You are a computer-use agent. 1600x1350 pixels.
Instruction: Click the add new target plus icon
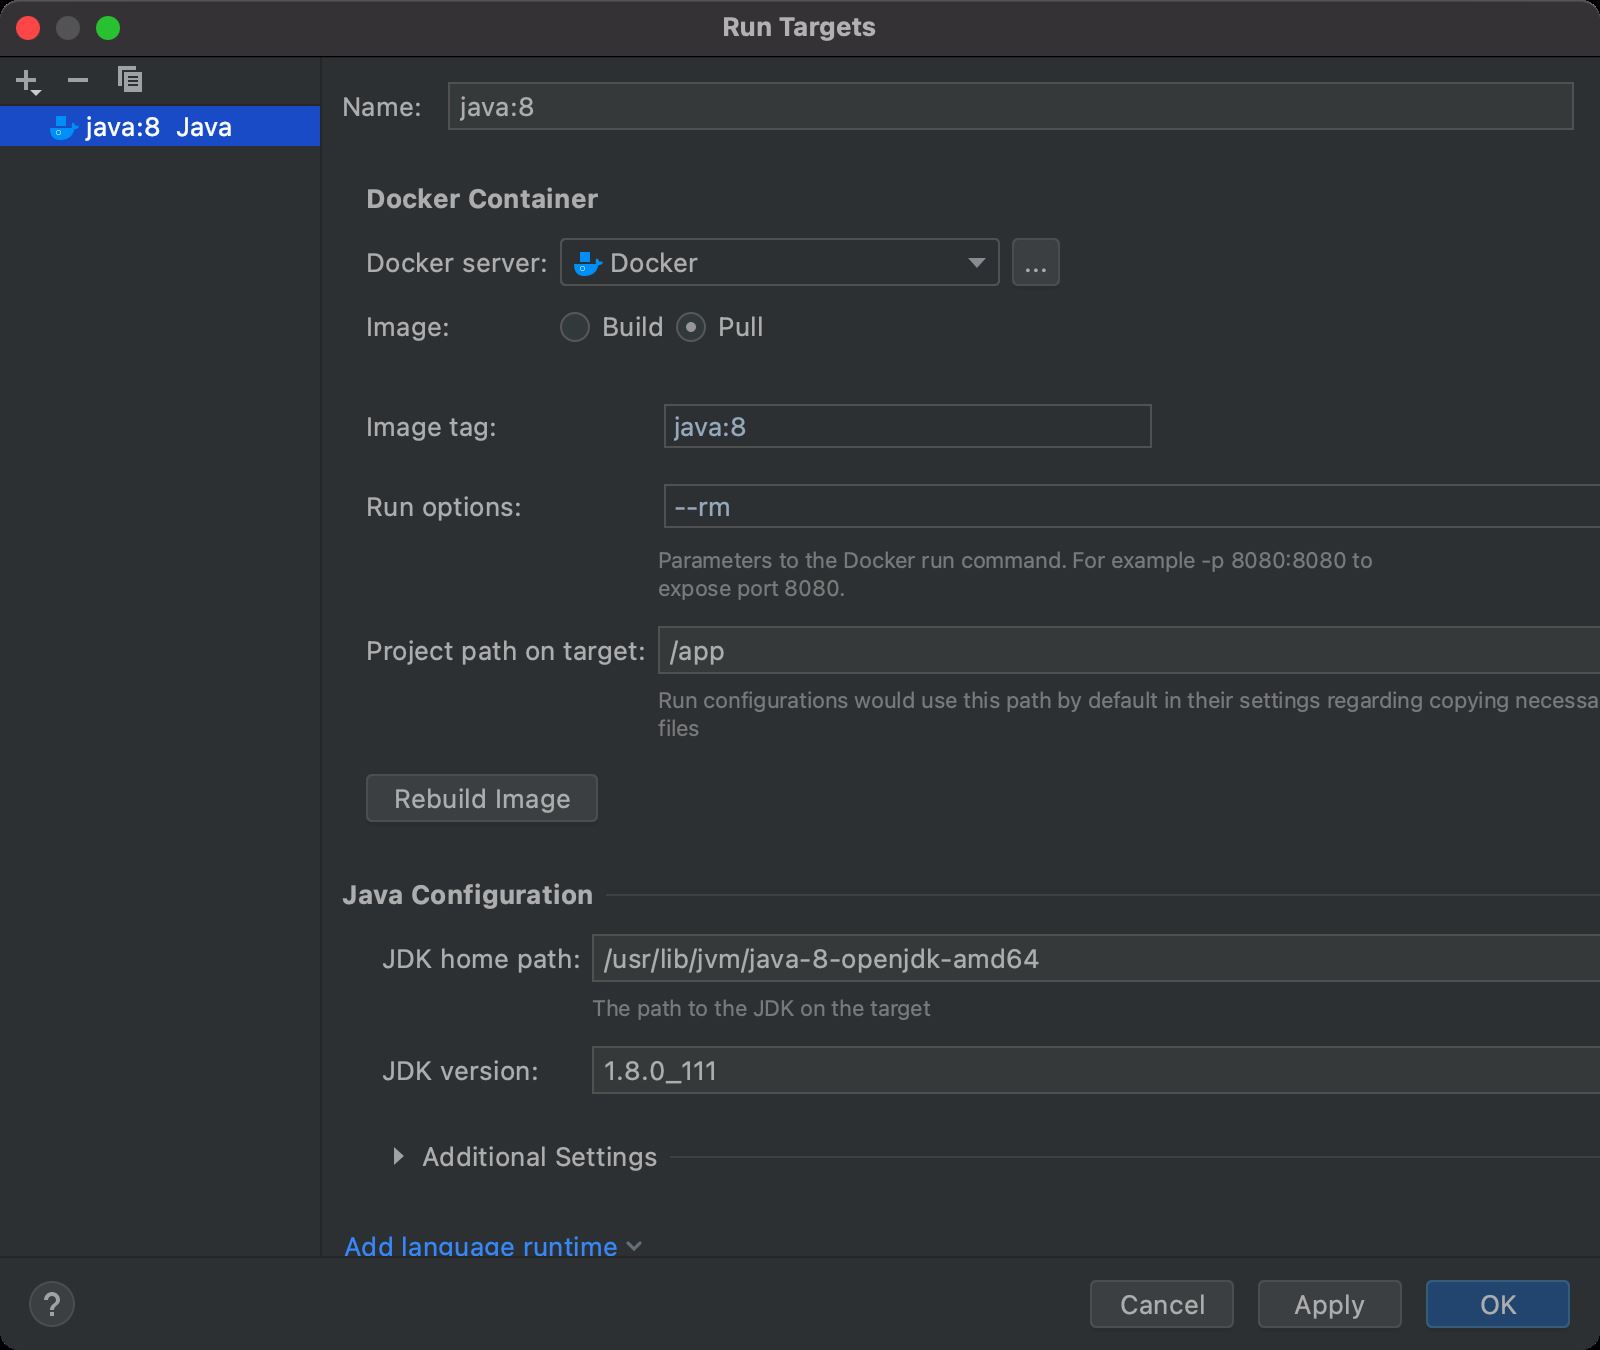(27, 81)
